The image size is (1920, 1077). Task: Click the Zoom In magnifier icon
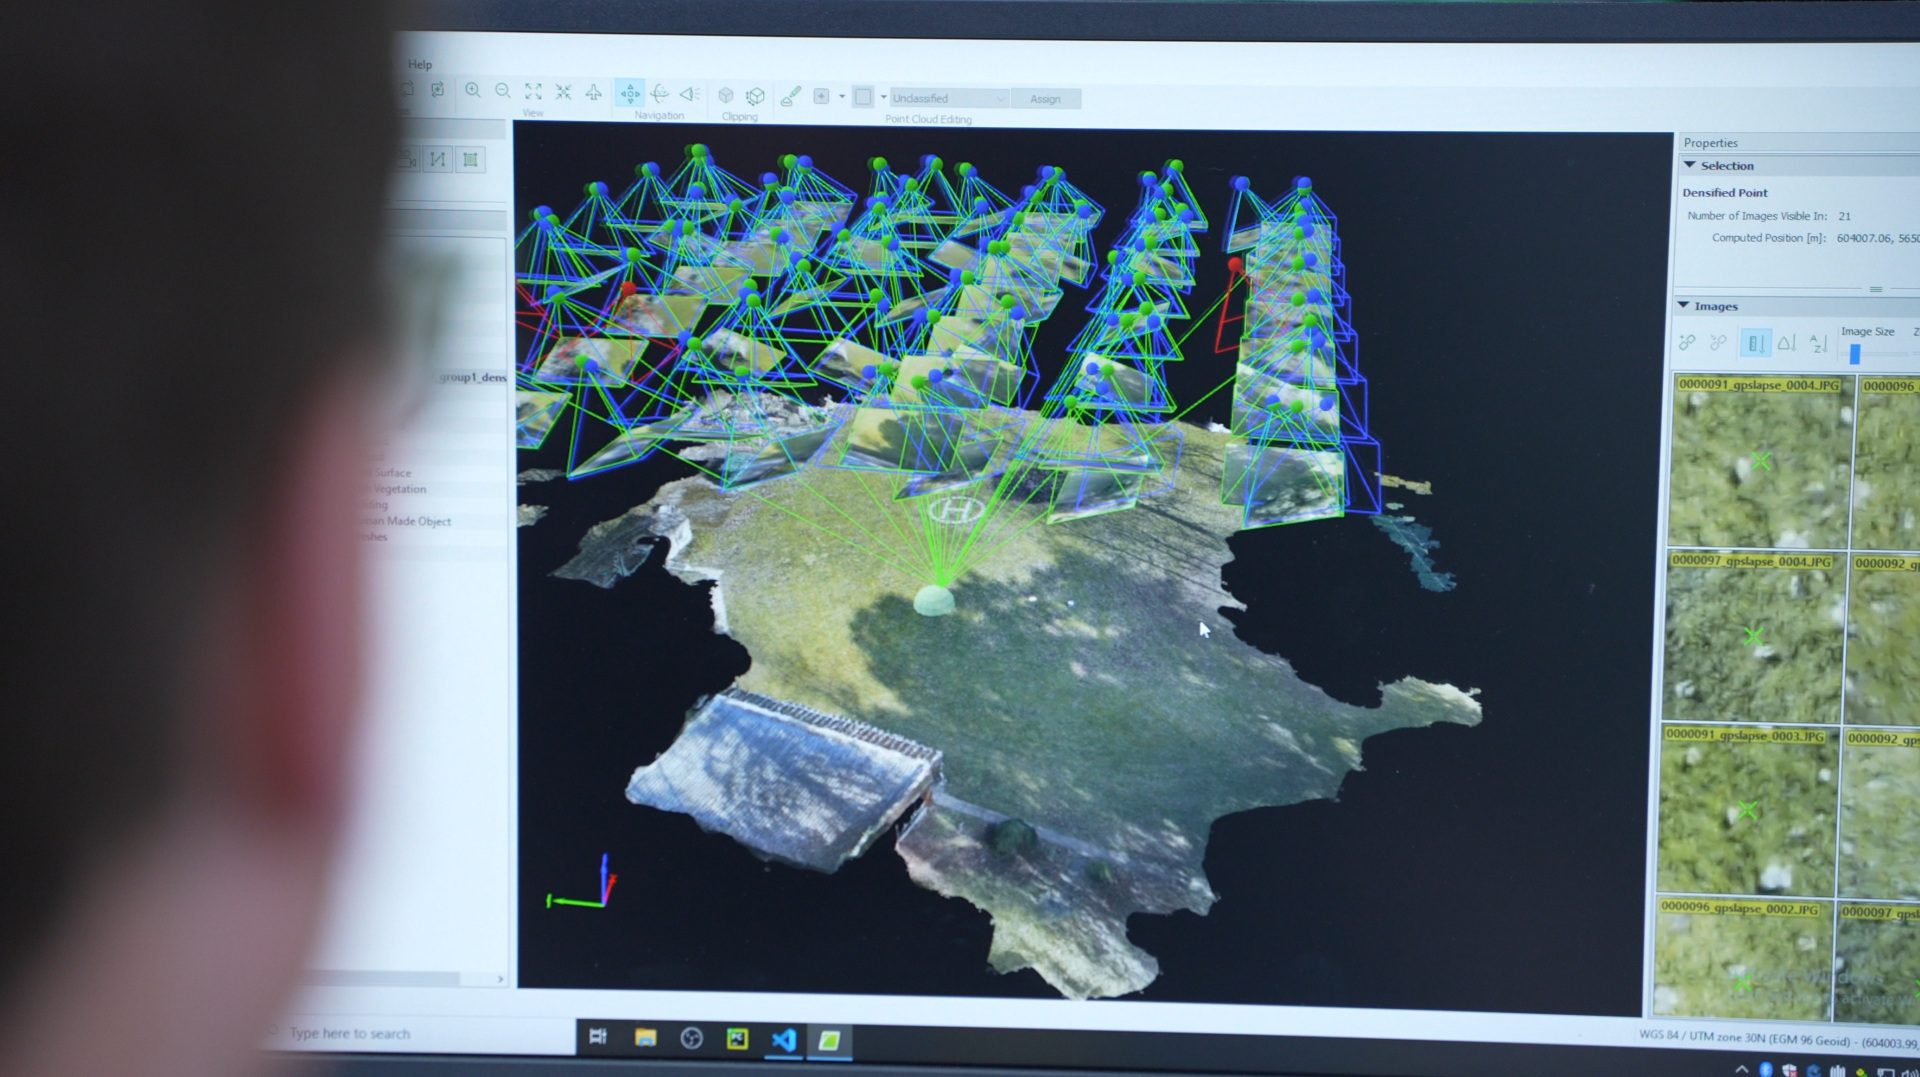(x=473, y=91)
